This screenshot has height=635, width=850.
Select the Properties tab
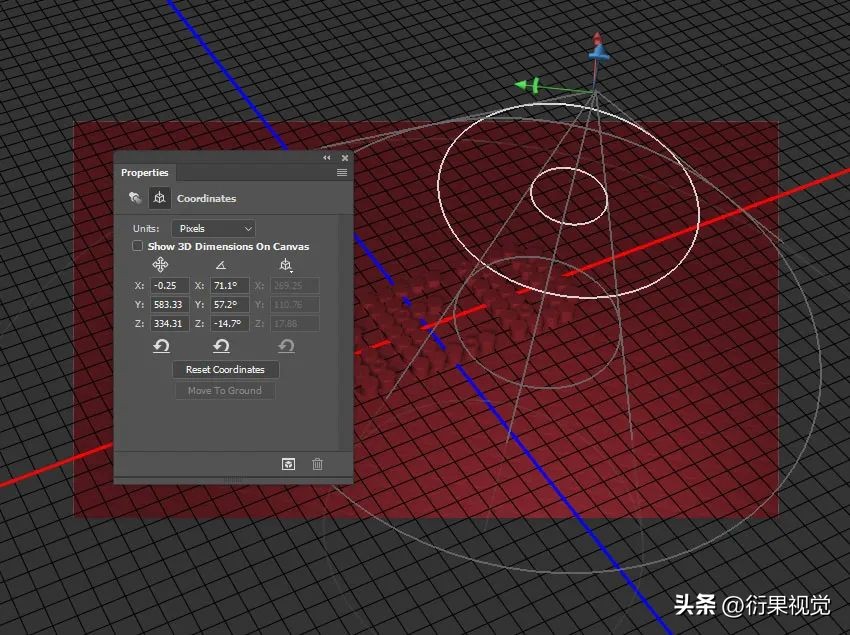point(144,173)
